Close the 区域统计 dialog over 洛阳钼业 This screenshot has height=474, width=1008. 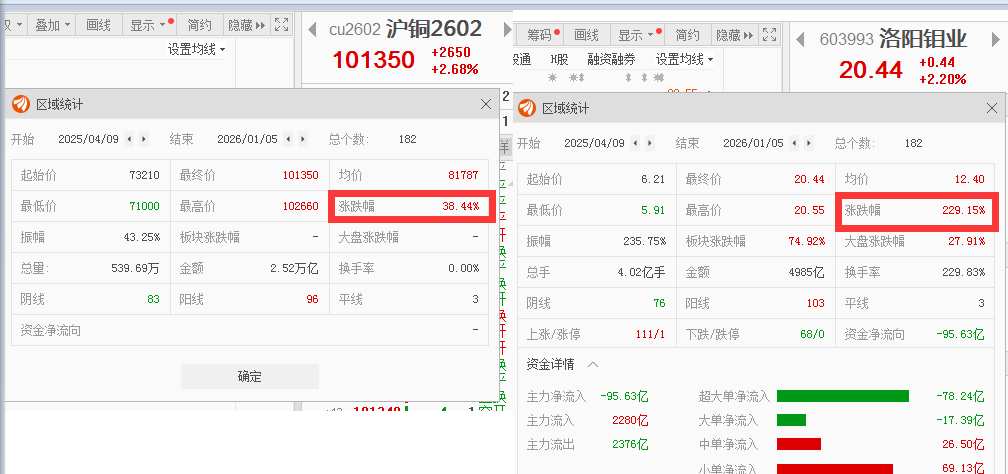pyautogui.click(x=992, y=108)
